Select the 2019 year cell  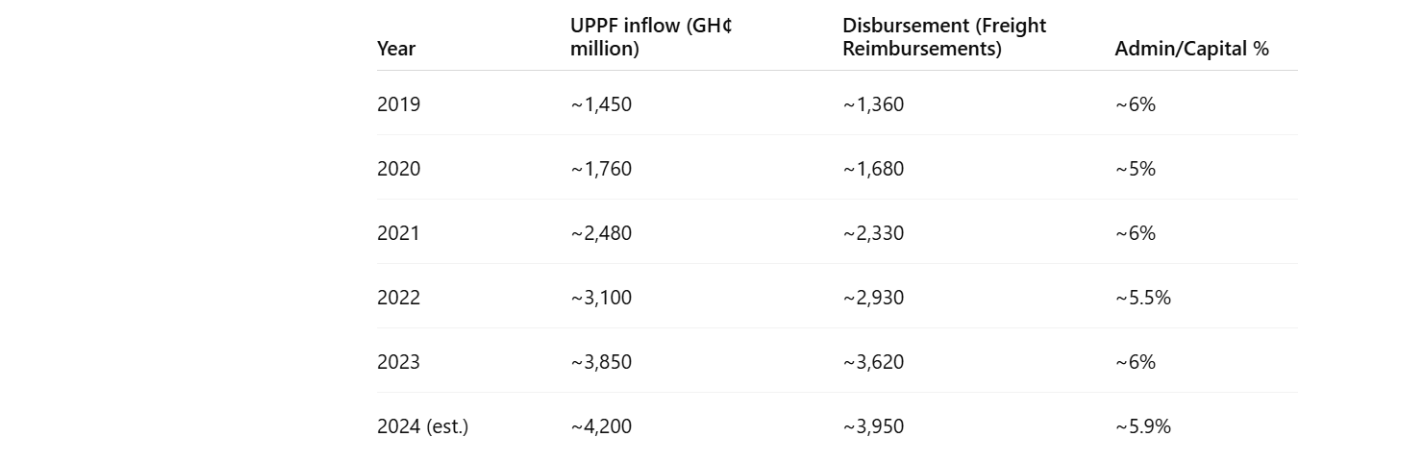(x=398, y=103)
